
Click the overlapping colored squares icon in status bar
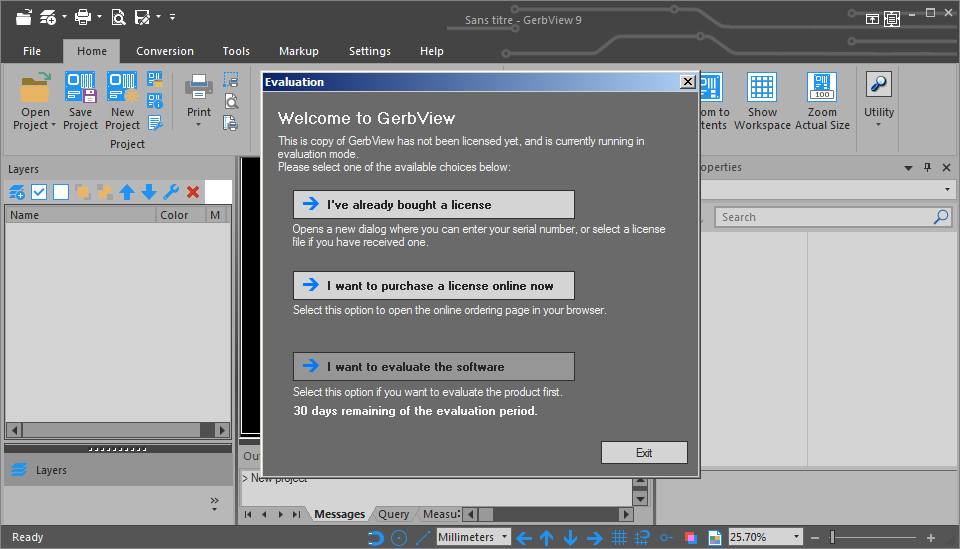pyautogui.click(x=691, y=537)
